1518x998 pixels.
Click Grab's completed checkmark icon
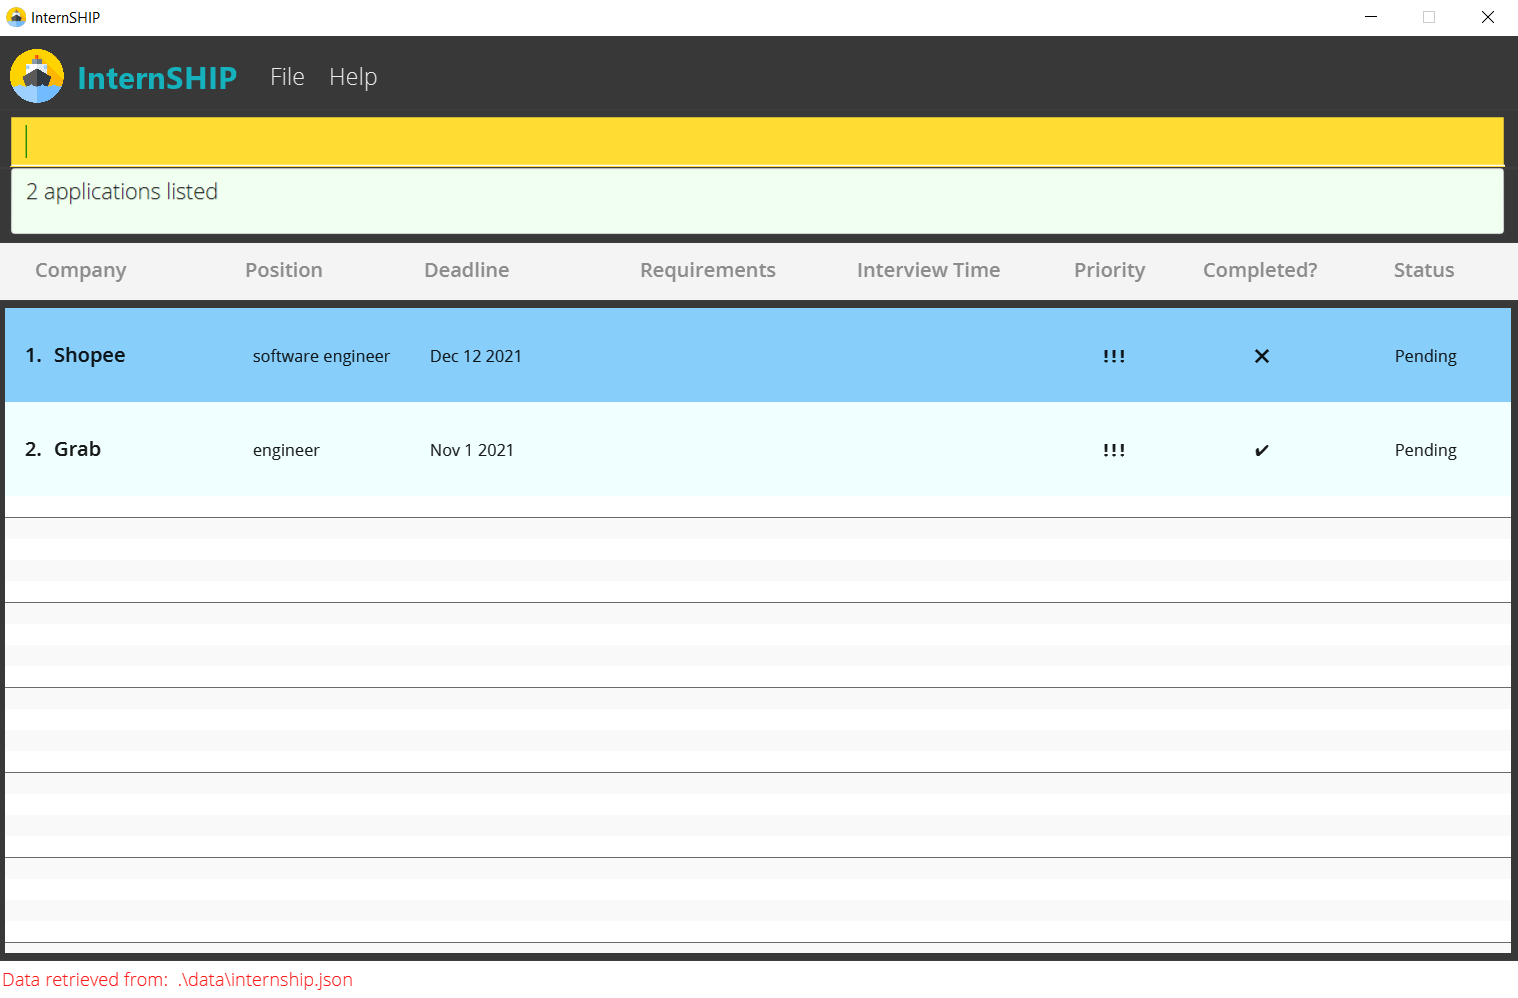[x=1262, y=450]
